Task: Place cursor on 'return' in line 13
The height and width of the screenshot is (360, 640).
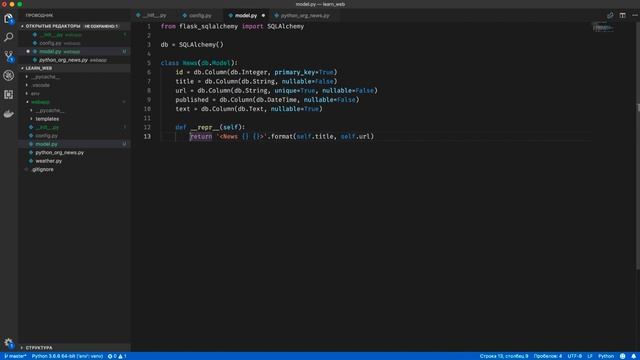Action: 201,136
